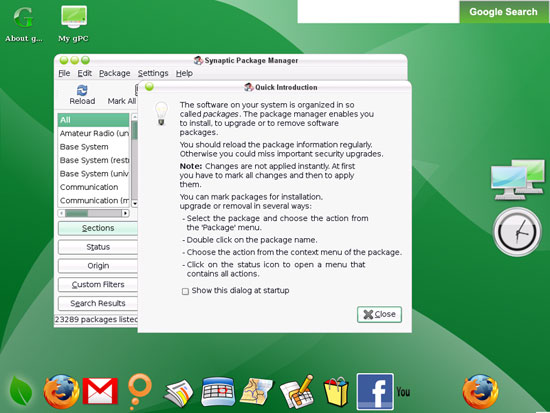Launch Gmail from the dock

tap(100, 391)
